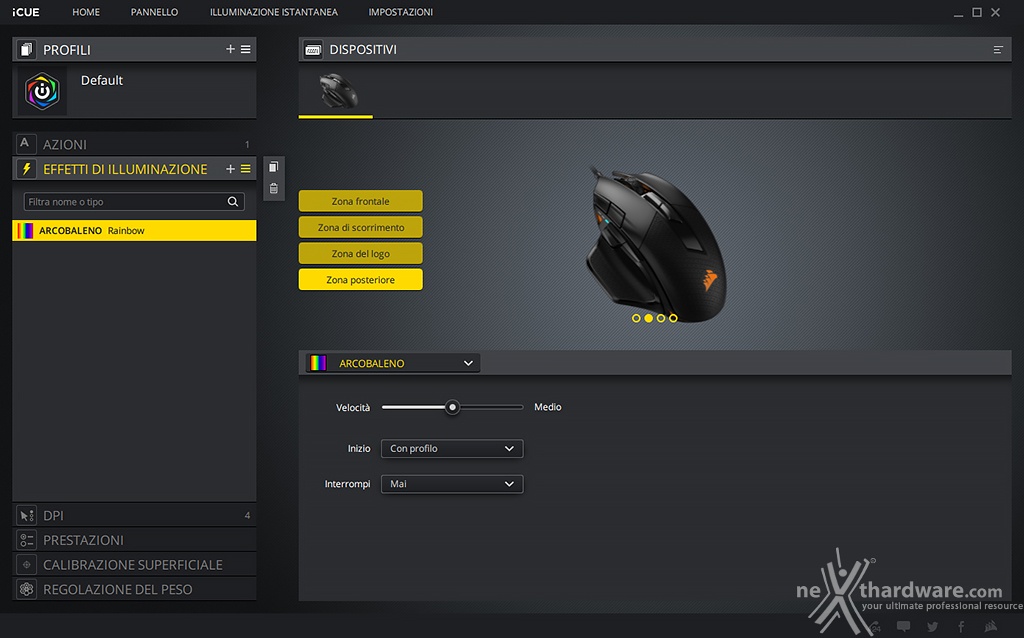This screenshot has width=1024, height=638.
Task: Open the Interrompi Mai dropdown
Action: [x=452, y=484]
